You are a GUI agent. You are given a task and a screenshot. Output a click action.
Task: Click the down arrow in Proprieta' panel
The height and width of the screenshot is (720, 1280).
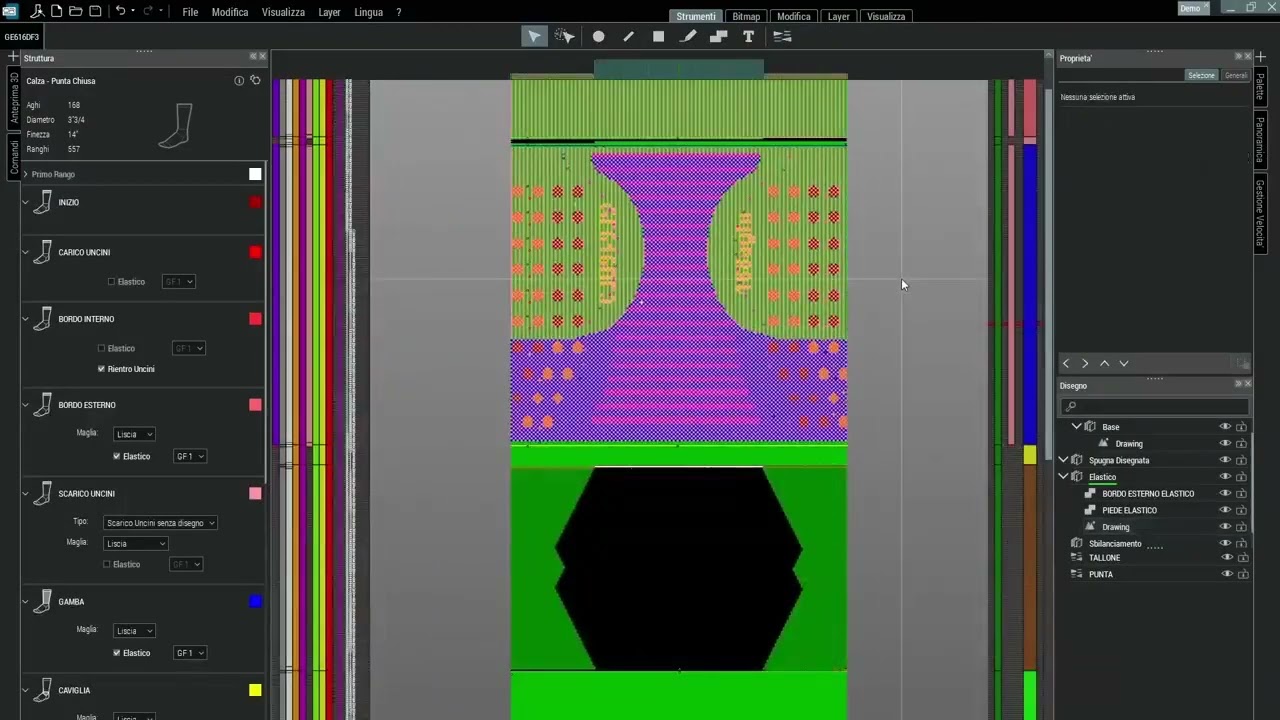[x=1124, y=364]
